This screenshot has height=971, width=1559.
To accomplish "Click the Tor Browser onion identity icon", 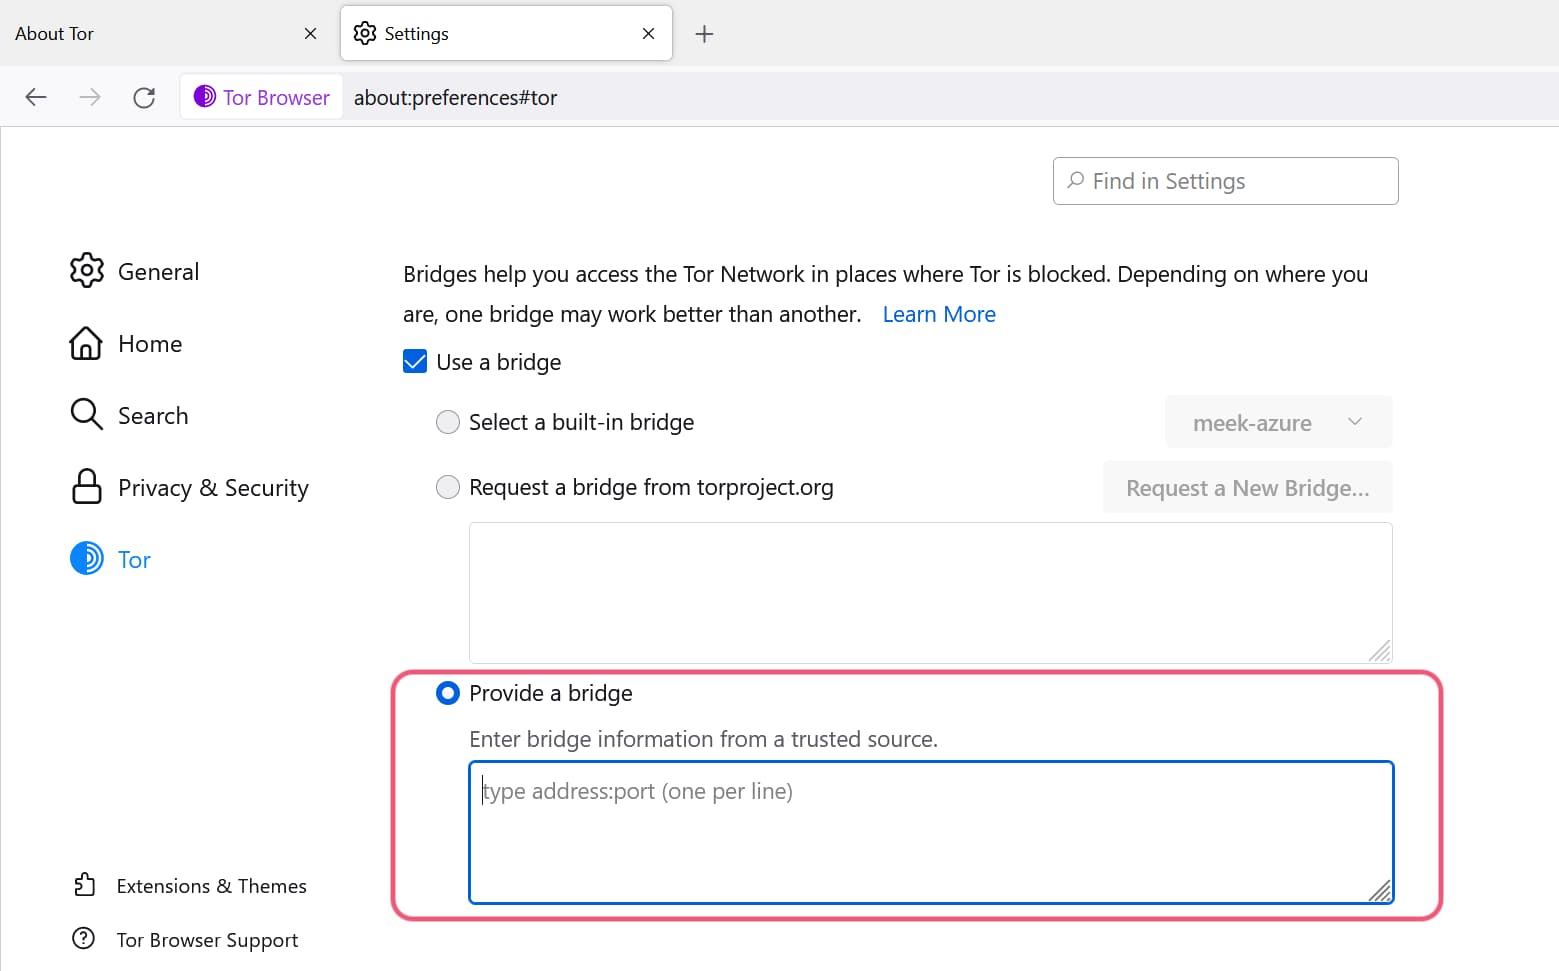I will 205,96.
